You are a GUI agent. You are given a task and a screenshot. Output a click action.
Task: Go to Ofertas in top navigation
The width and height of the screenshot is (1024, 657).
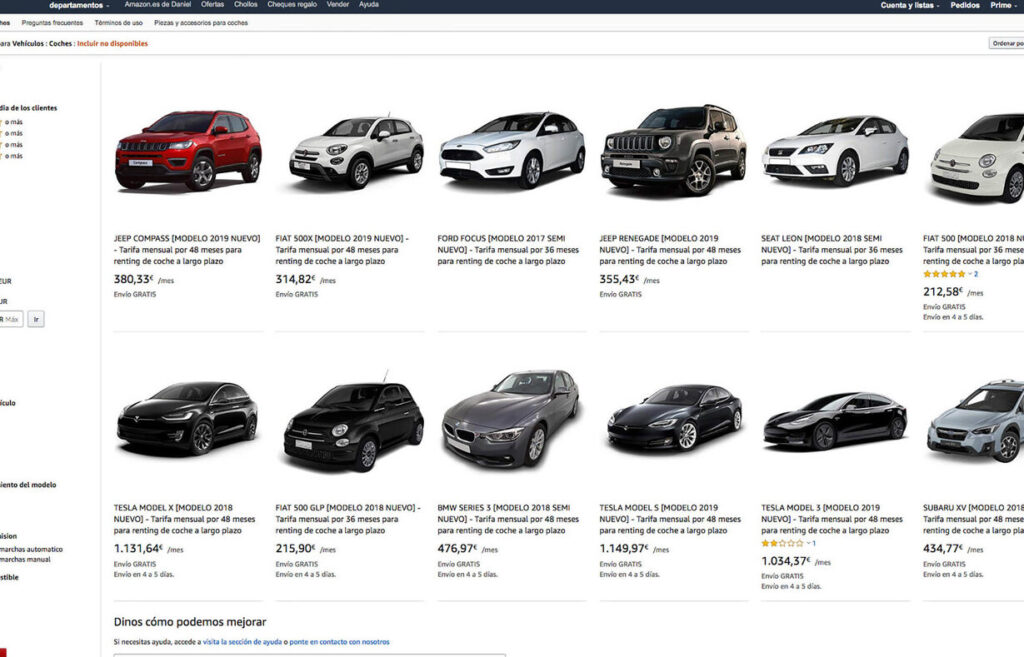tap(212, 5)
